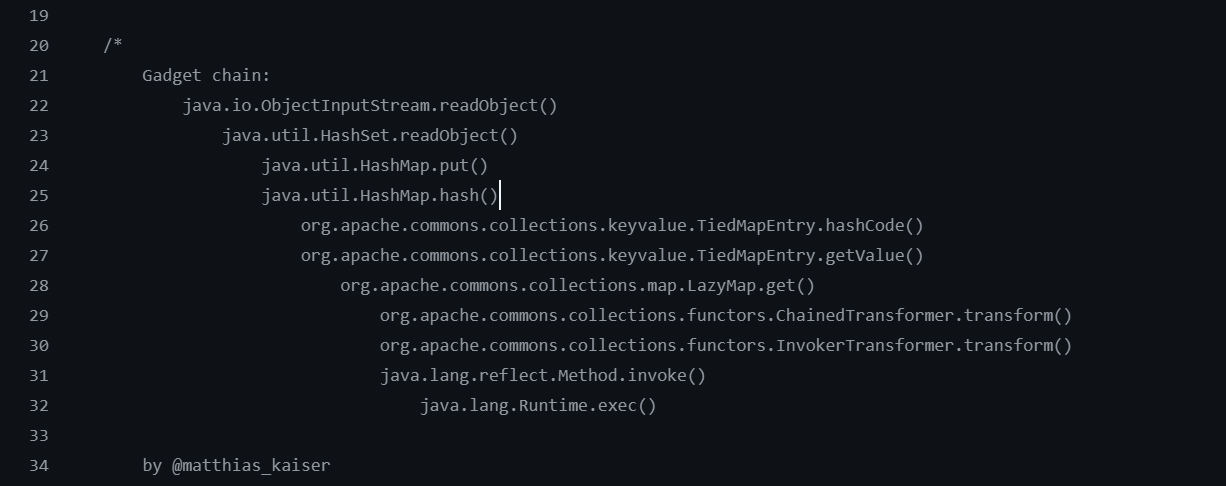The height and width of the screenshot is (486, 1226).
Task: Click the @matthias_kaiser author mention
Action: pos(250,466)
